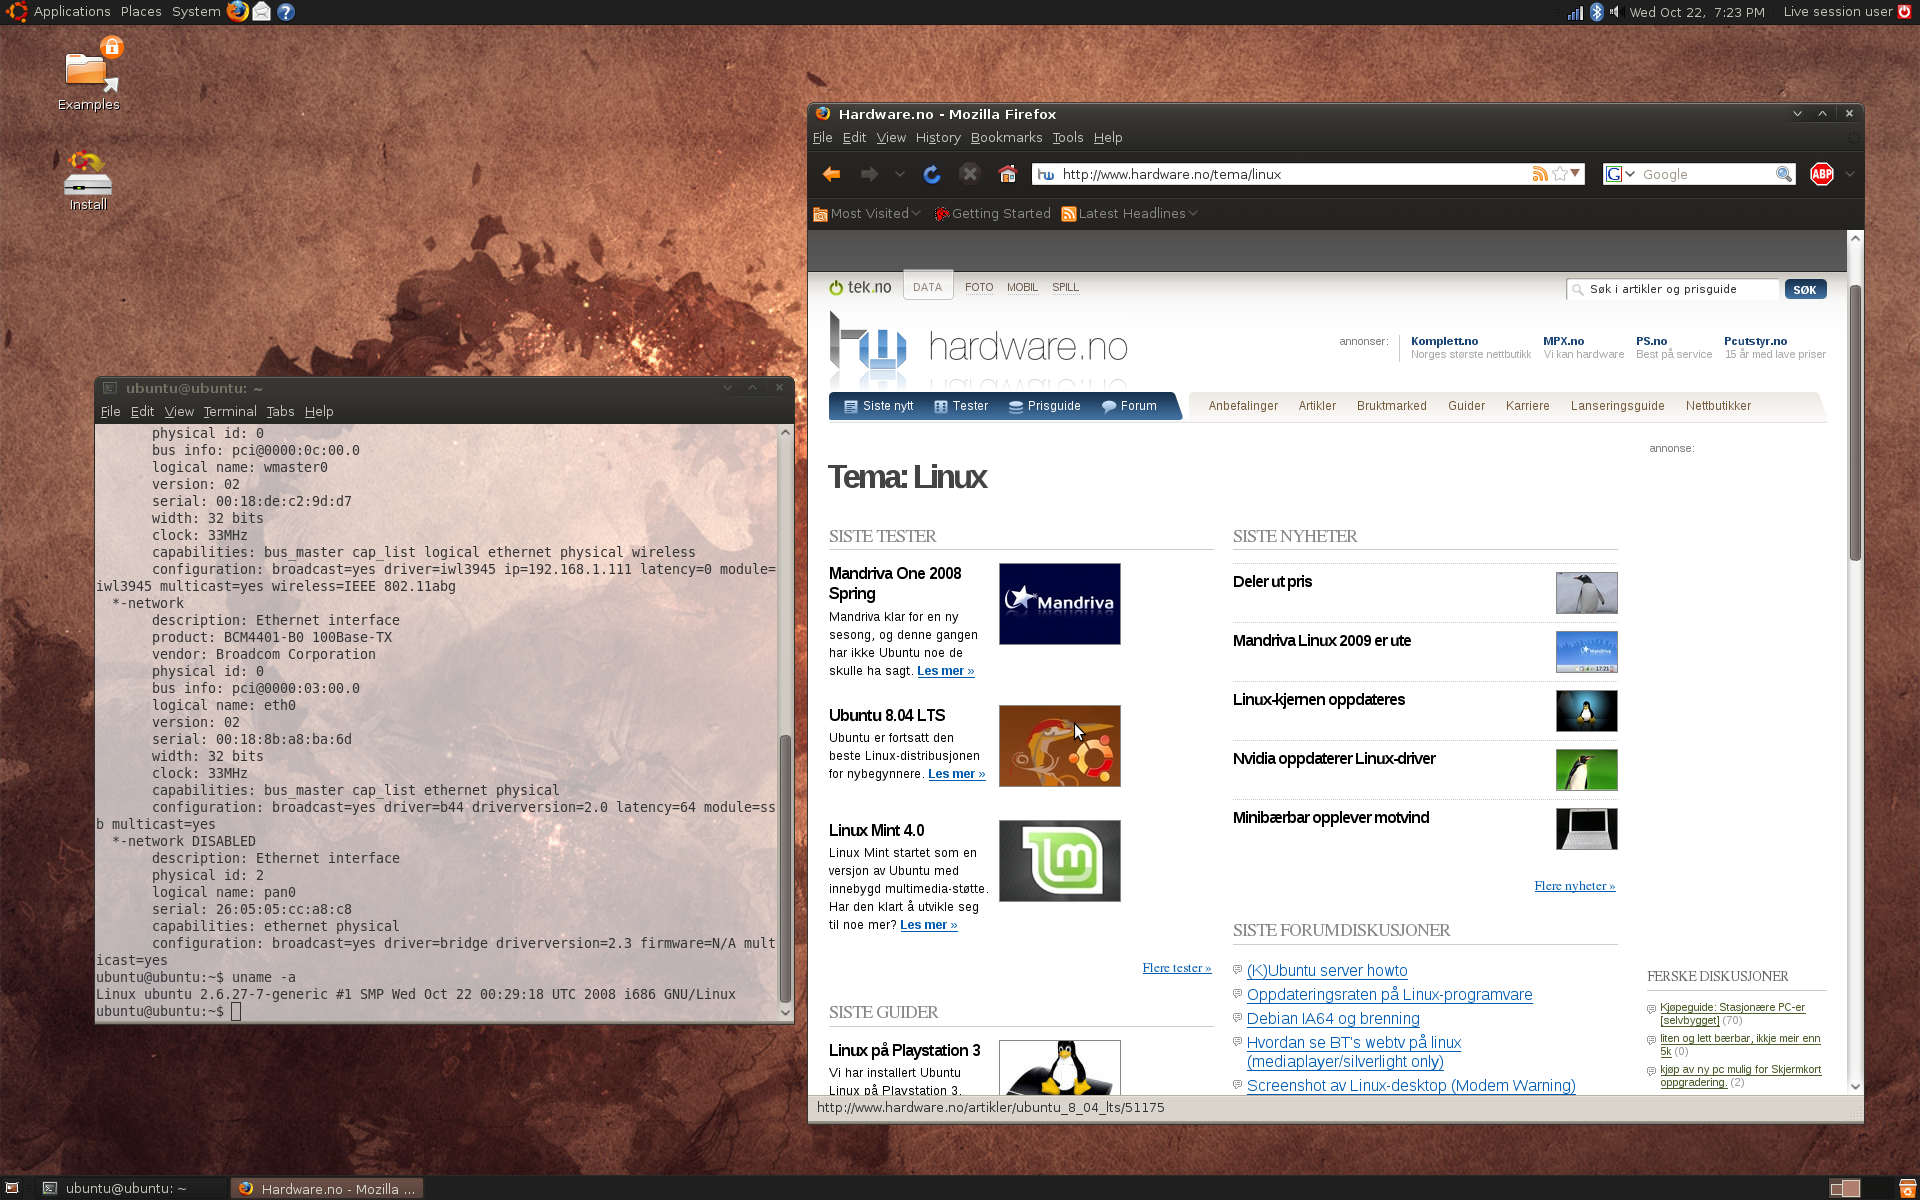
Task: Click the Komplett.no advertiser link
Action: [x=1444, y=341]
